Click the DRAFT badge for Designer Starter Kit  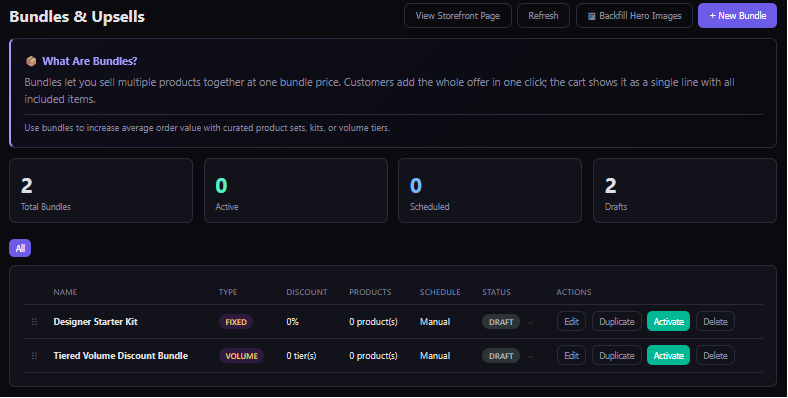click(501, 322)
